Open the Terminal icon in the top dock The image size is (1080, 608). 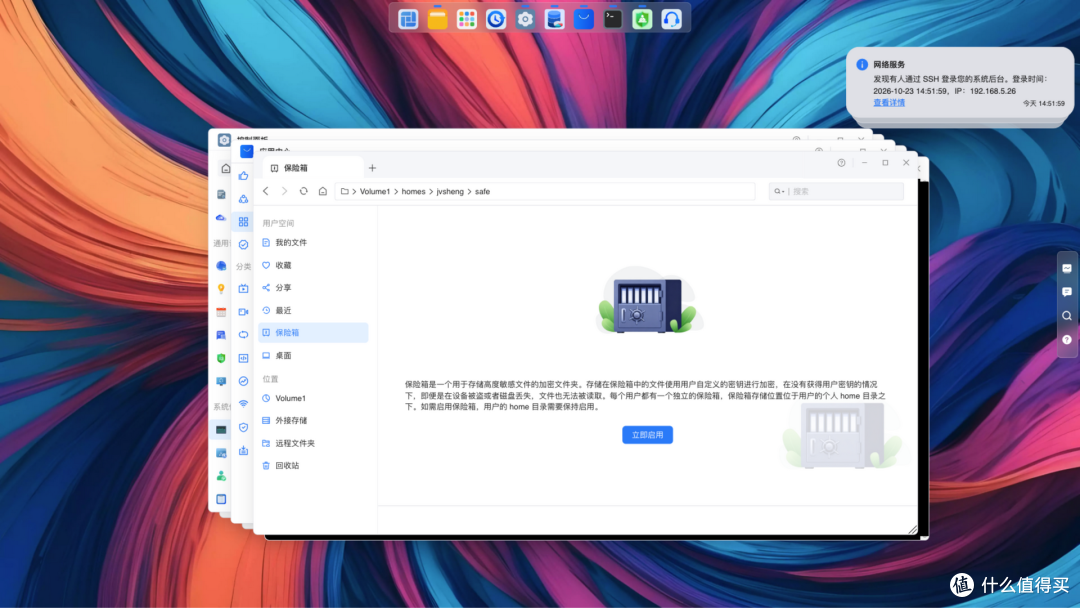click(613, 19)
